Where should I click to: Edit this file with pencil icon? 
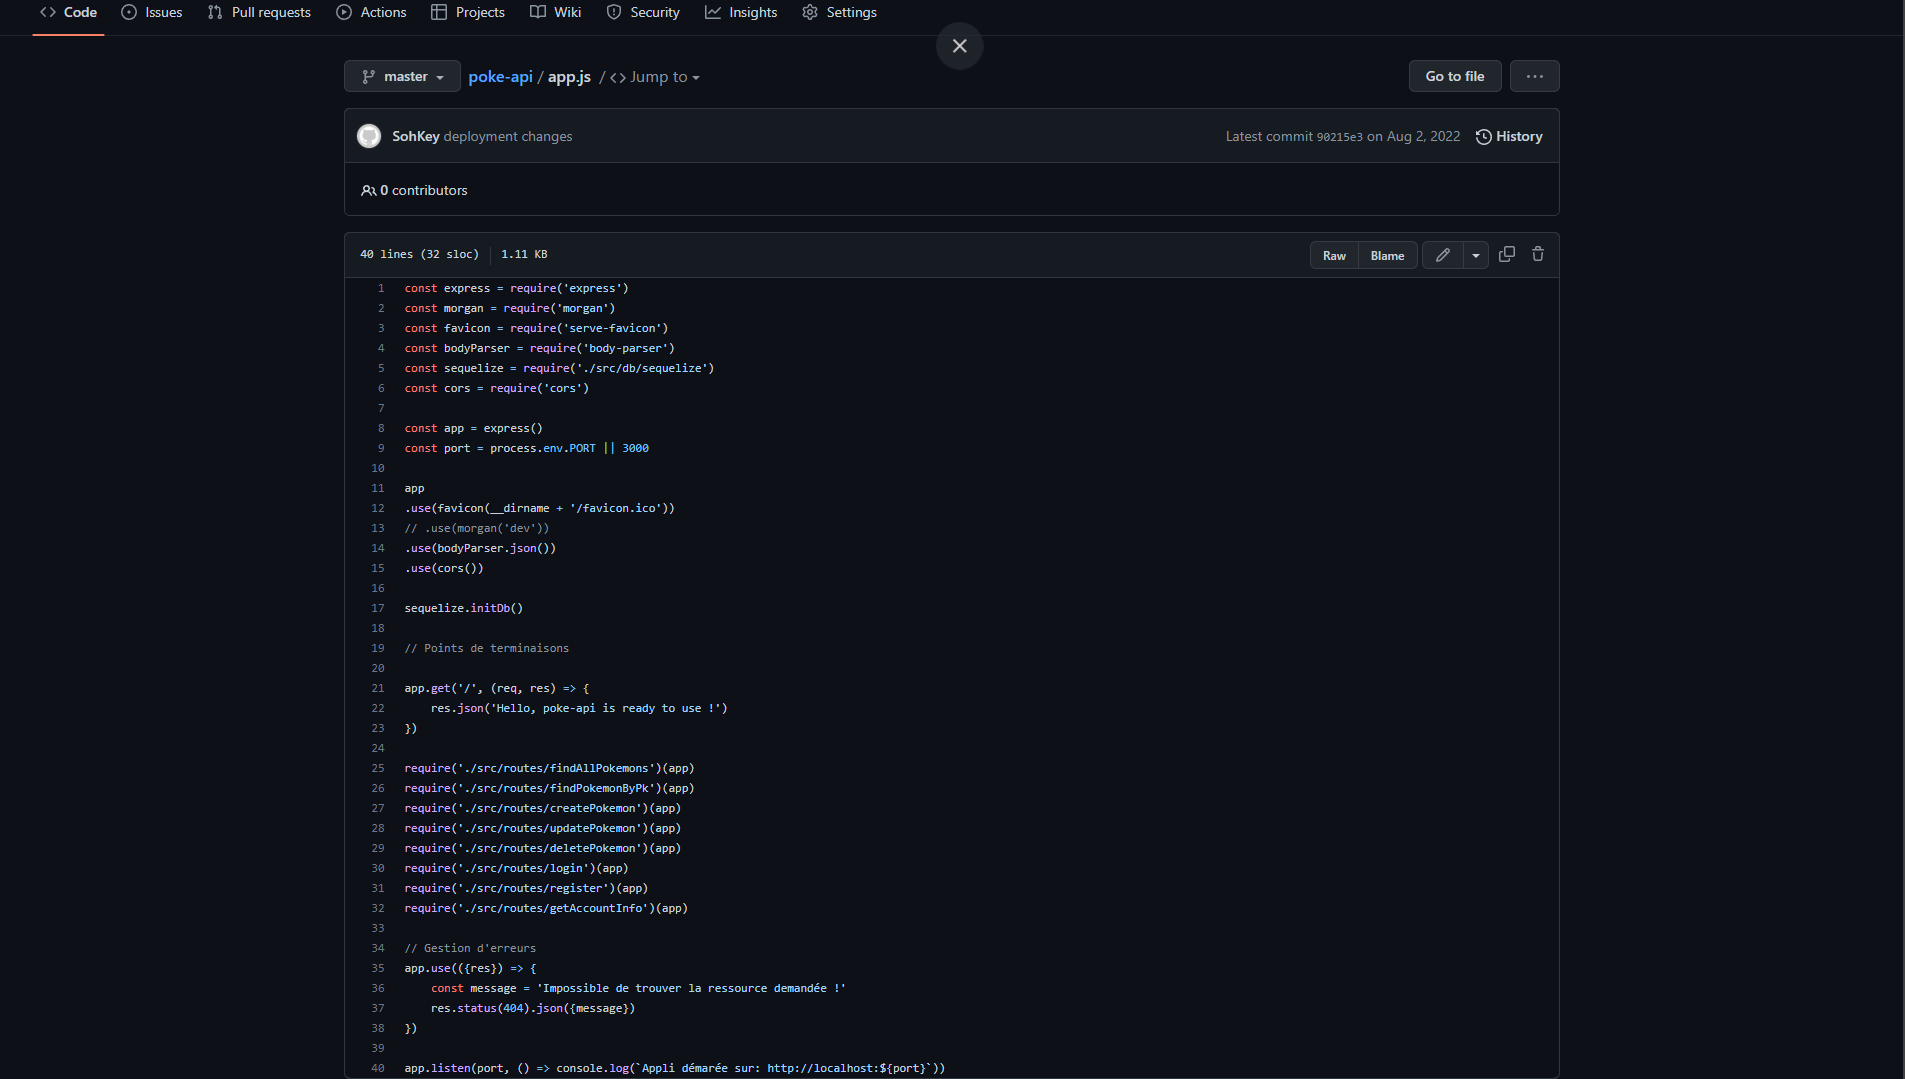(x=1442, y=255)
